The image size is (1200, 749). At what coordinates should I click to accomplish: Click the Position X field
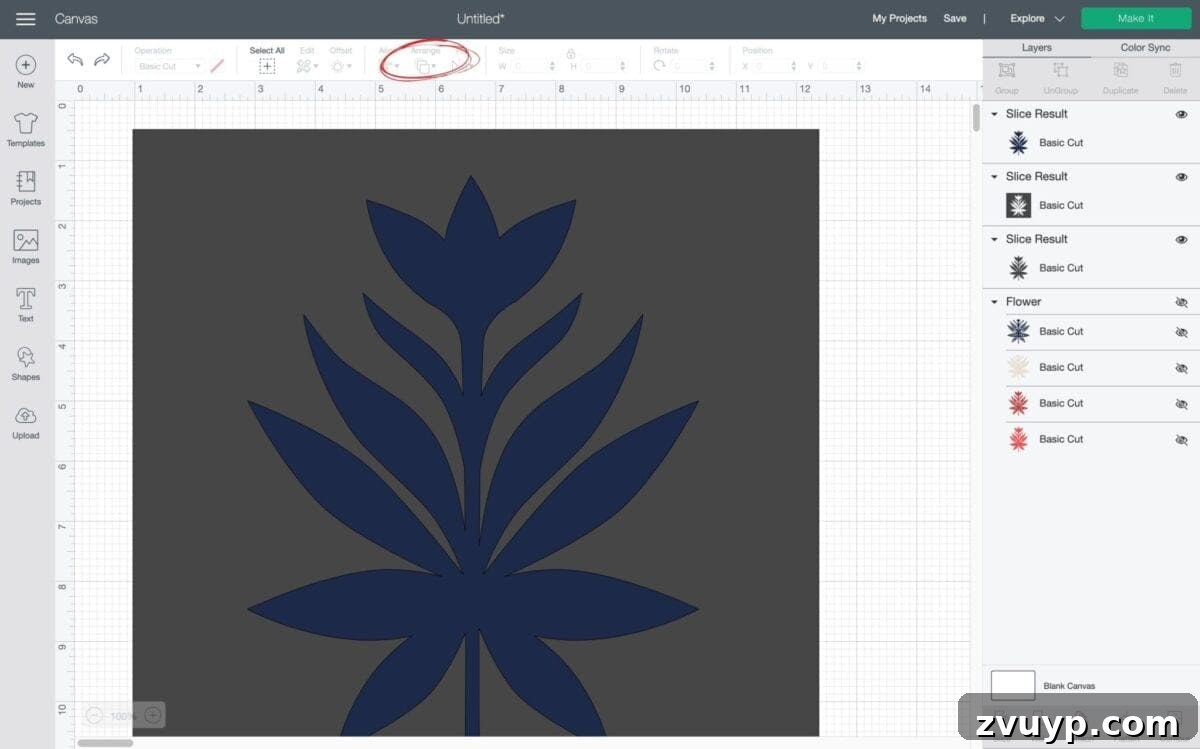click(776, 66)
